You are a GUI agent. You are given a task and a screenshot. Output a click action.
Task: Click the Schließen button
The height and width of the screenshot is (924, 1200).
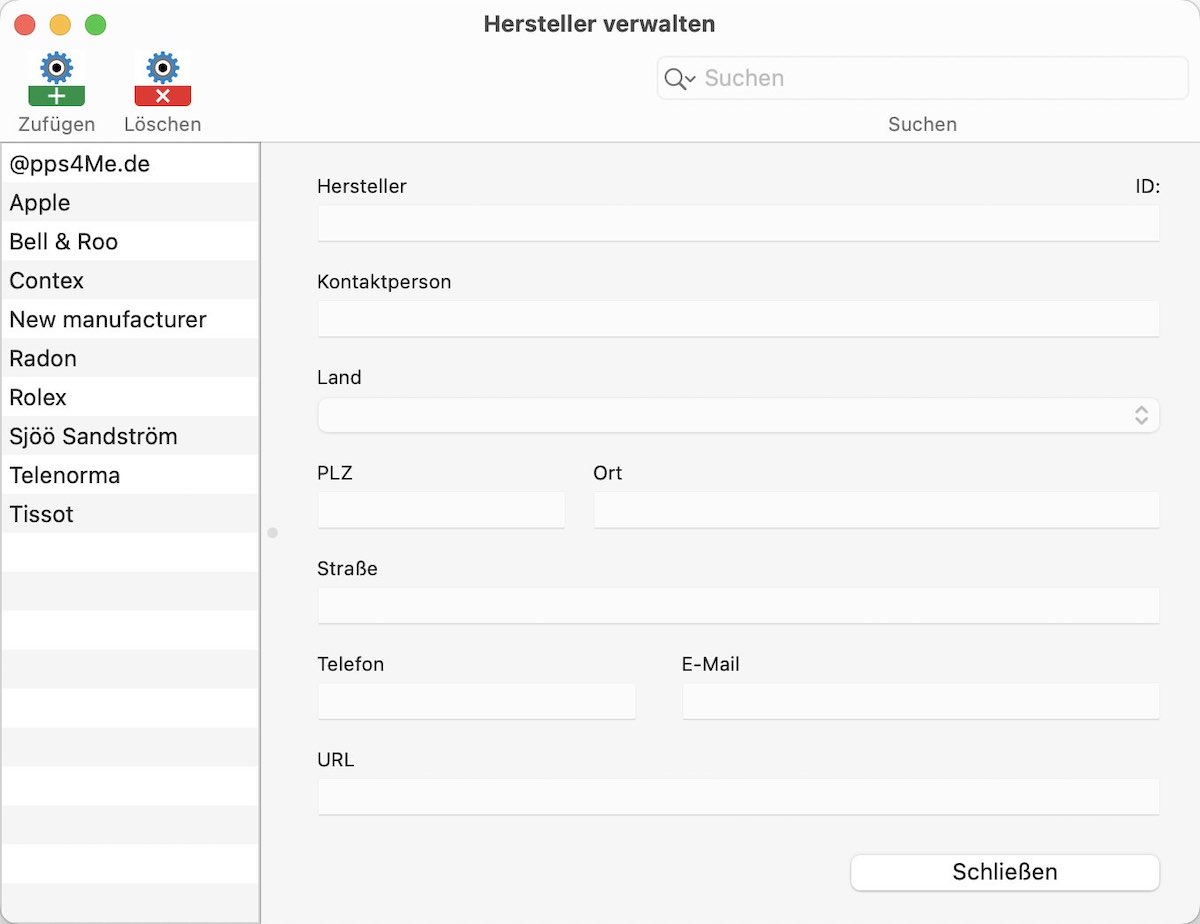(x=1005, y=872)
